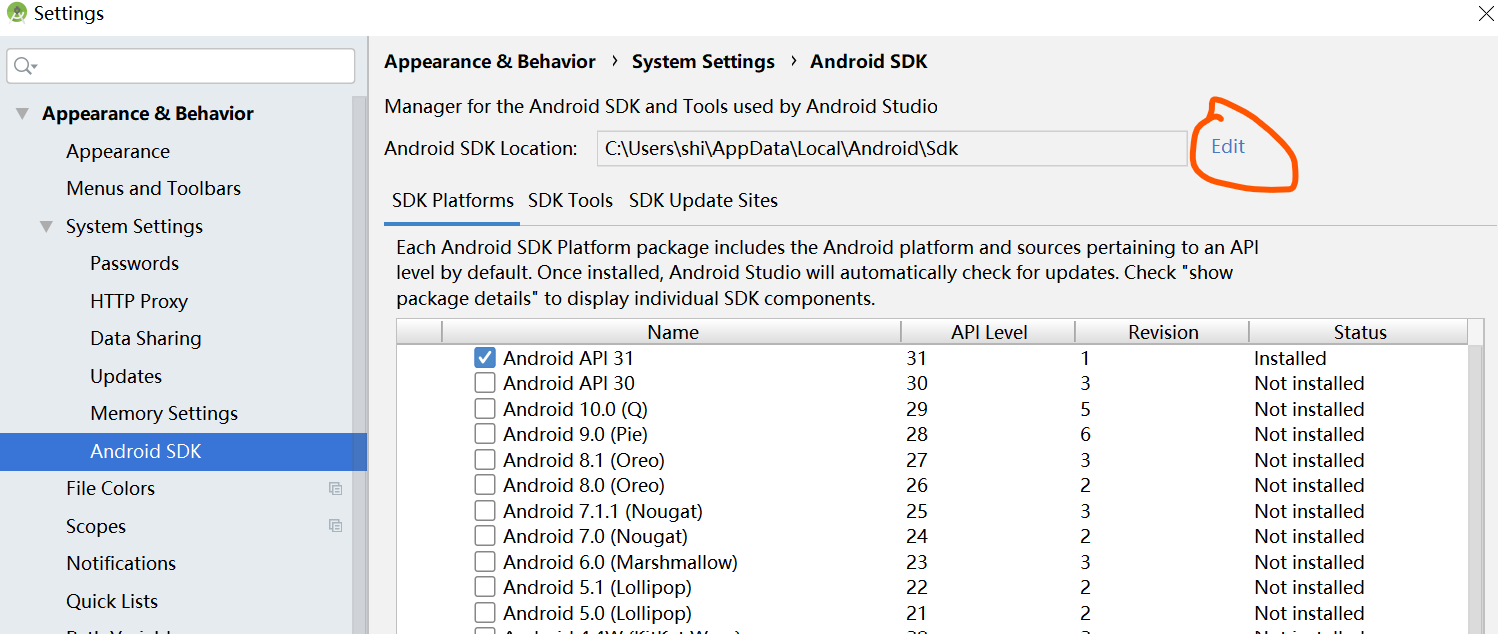This screenshot has width=1498, height=634.
Task: Open Memory Settings page
Action: [164, 414]
